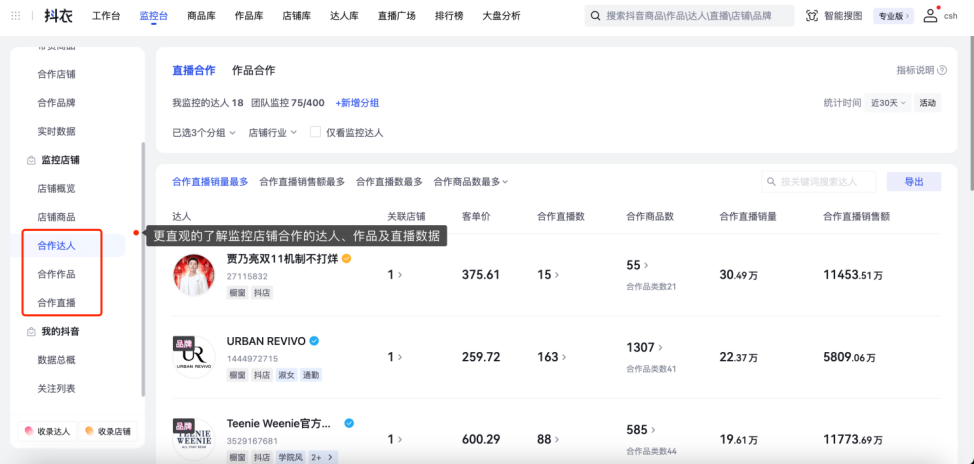This screenshot has width=974, height=464.
Task: Click the 导出 export button
Action: 914,182
